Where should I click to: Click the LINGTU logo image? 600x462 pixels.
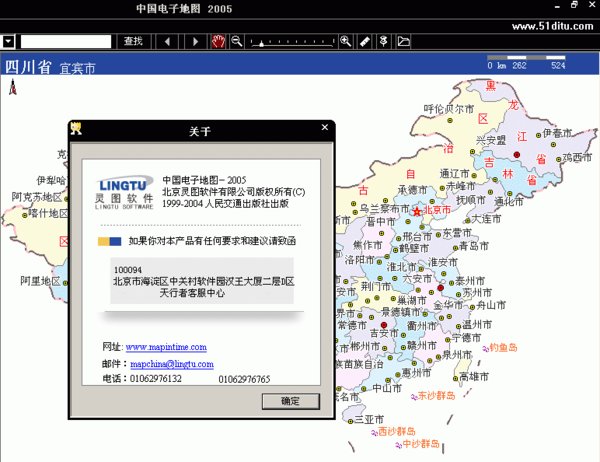pyautogui.click(x=124, y=192)
